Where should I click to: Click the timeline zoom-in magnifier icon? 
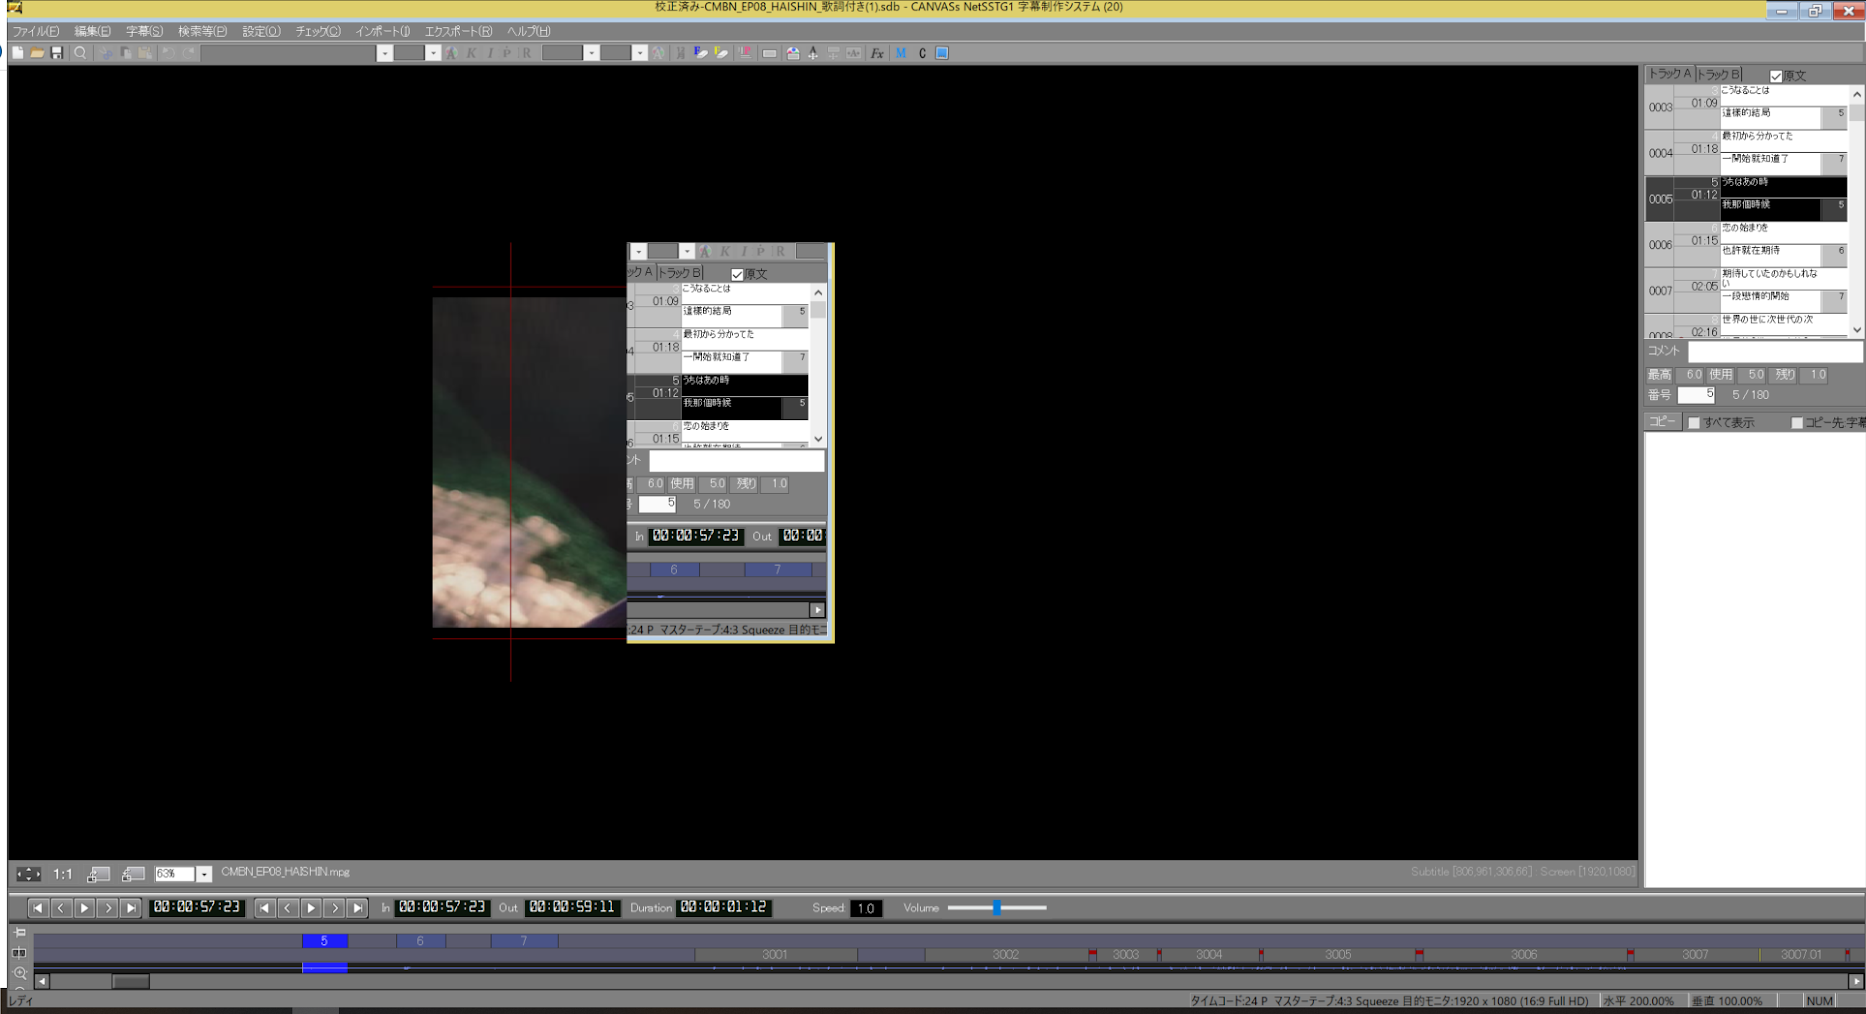[x=19, y=973]
